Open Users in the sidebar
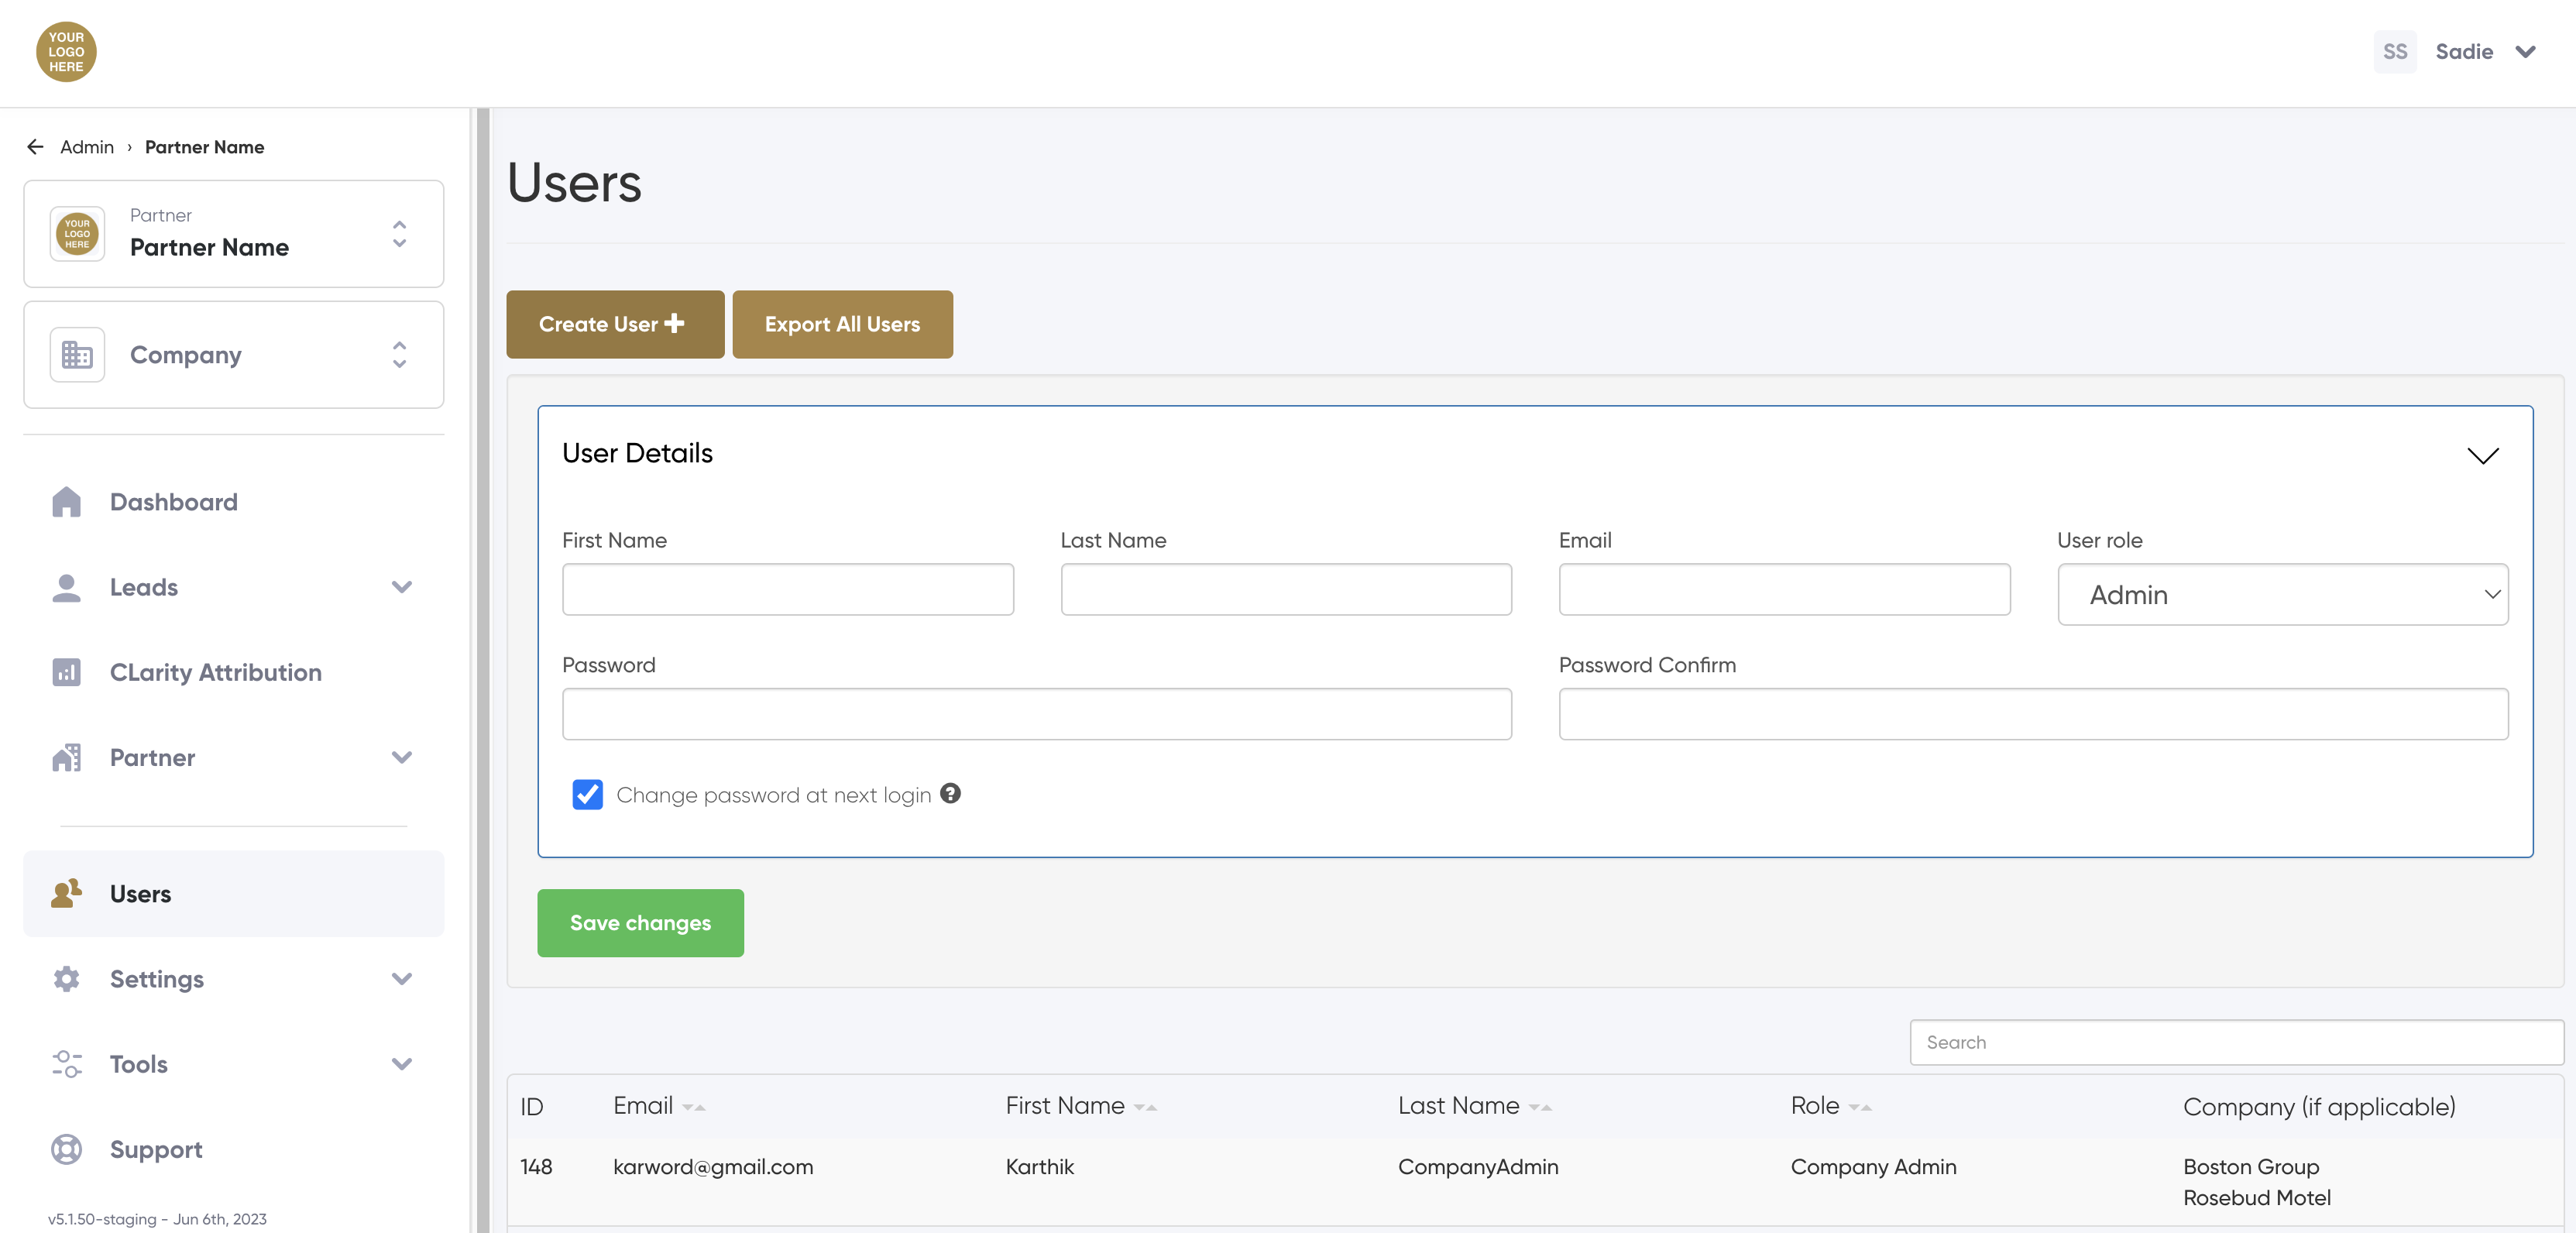 [140, 893]
